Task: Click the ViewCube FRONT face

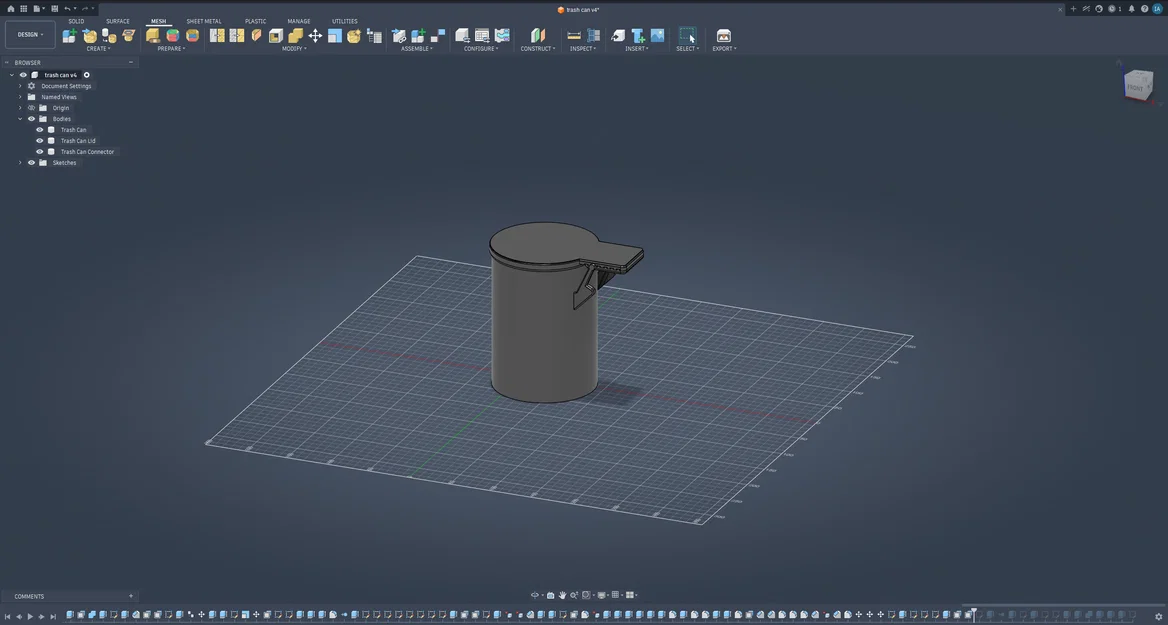Action: (1135, 87)
